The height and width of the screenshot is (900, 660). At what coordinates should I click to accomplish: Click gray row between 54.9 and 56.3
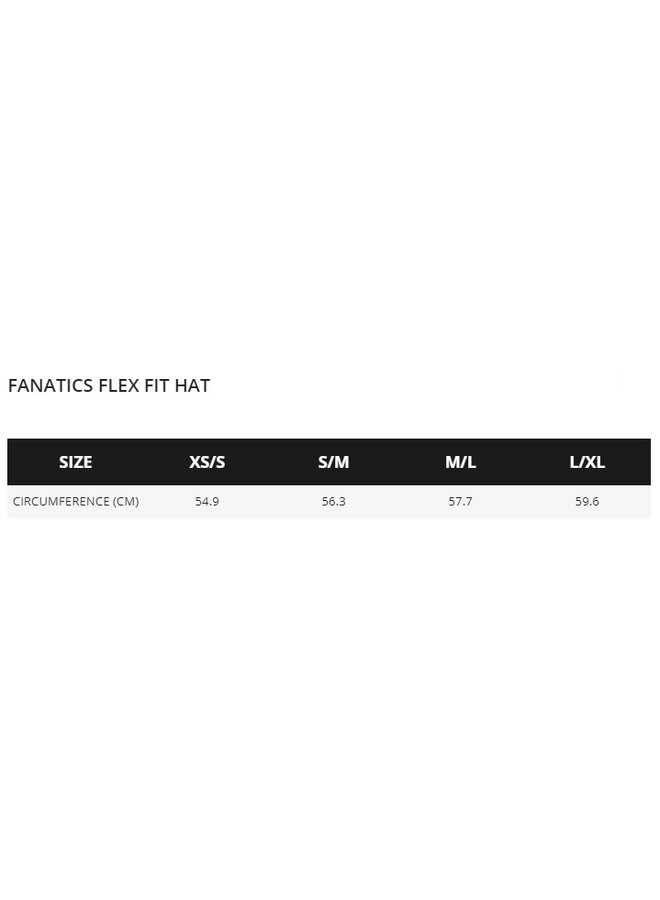(x=270, y=502)
